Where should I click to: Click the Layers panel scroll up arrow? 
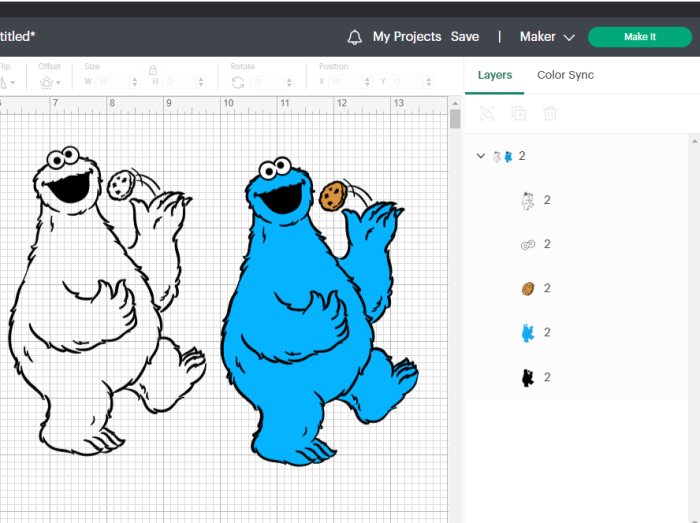[x=695, y=141]
